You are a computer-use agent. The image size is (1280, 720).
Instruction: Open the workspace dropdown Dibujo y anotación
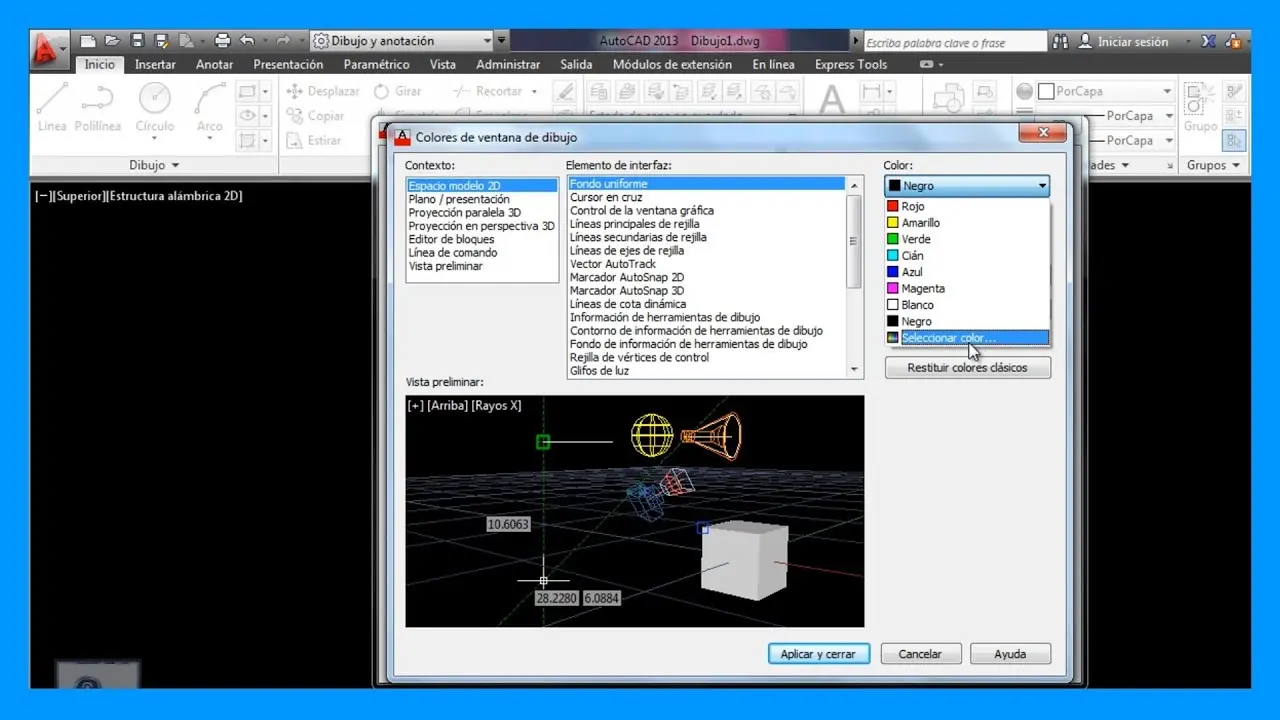[x=403, y=41]
